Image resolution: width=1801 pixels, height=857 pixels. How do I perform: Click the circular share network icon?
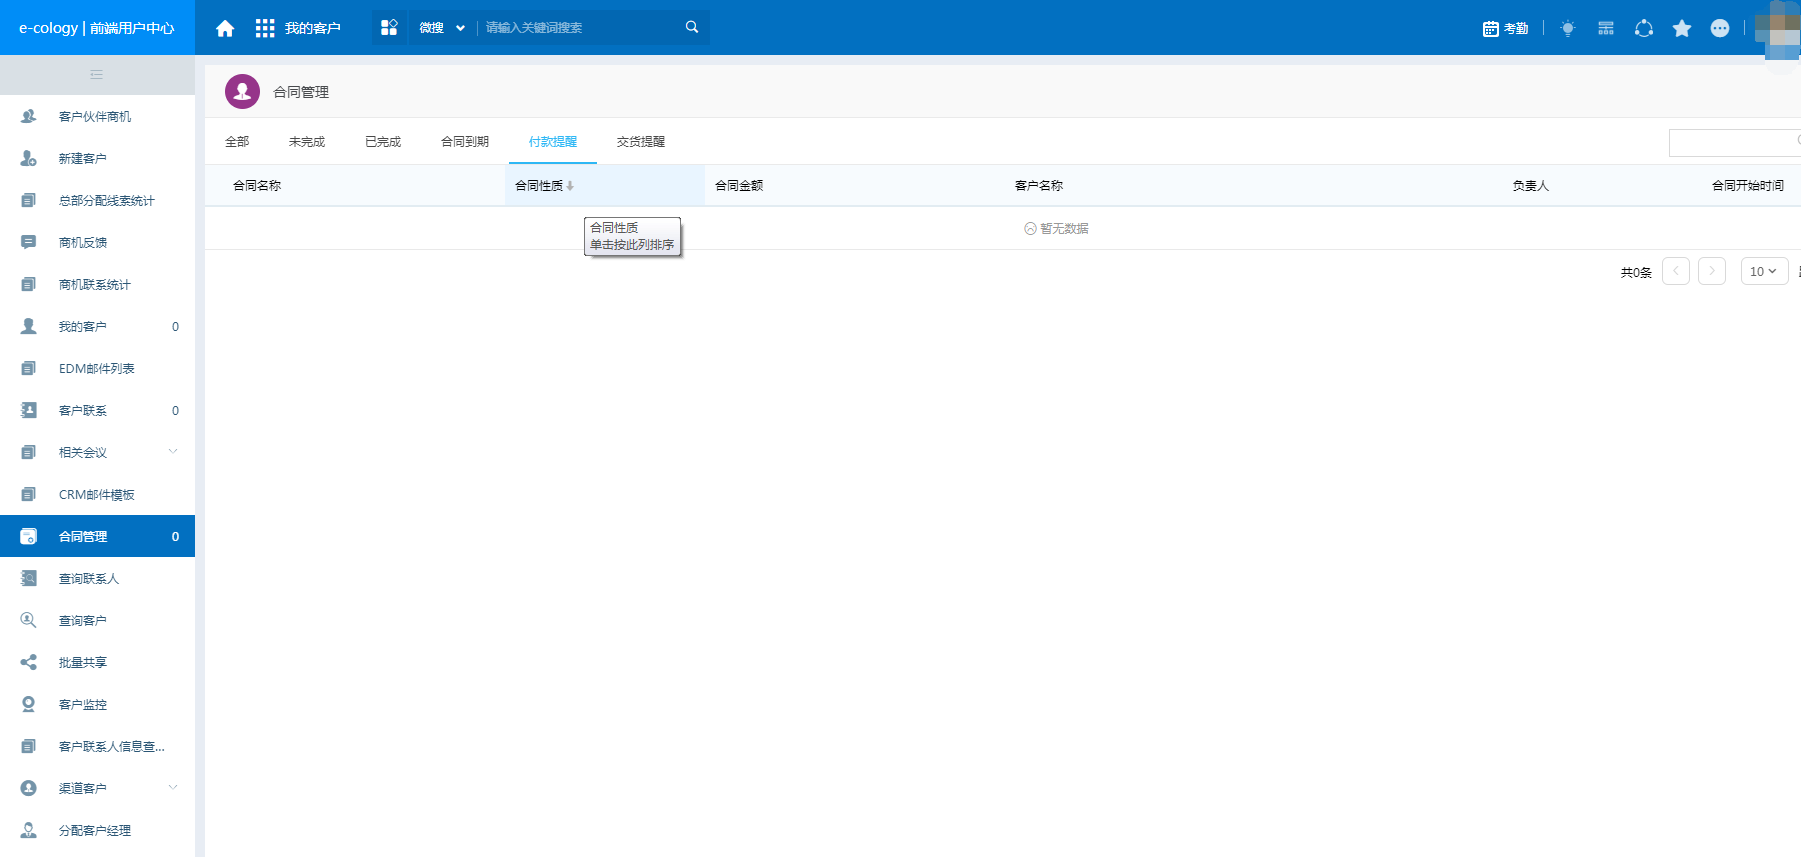(1643, 28)
